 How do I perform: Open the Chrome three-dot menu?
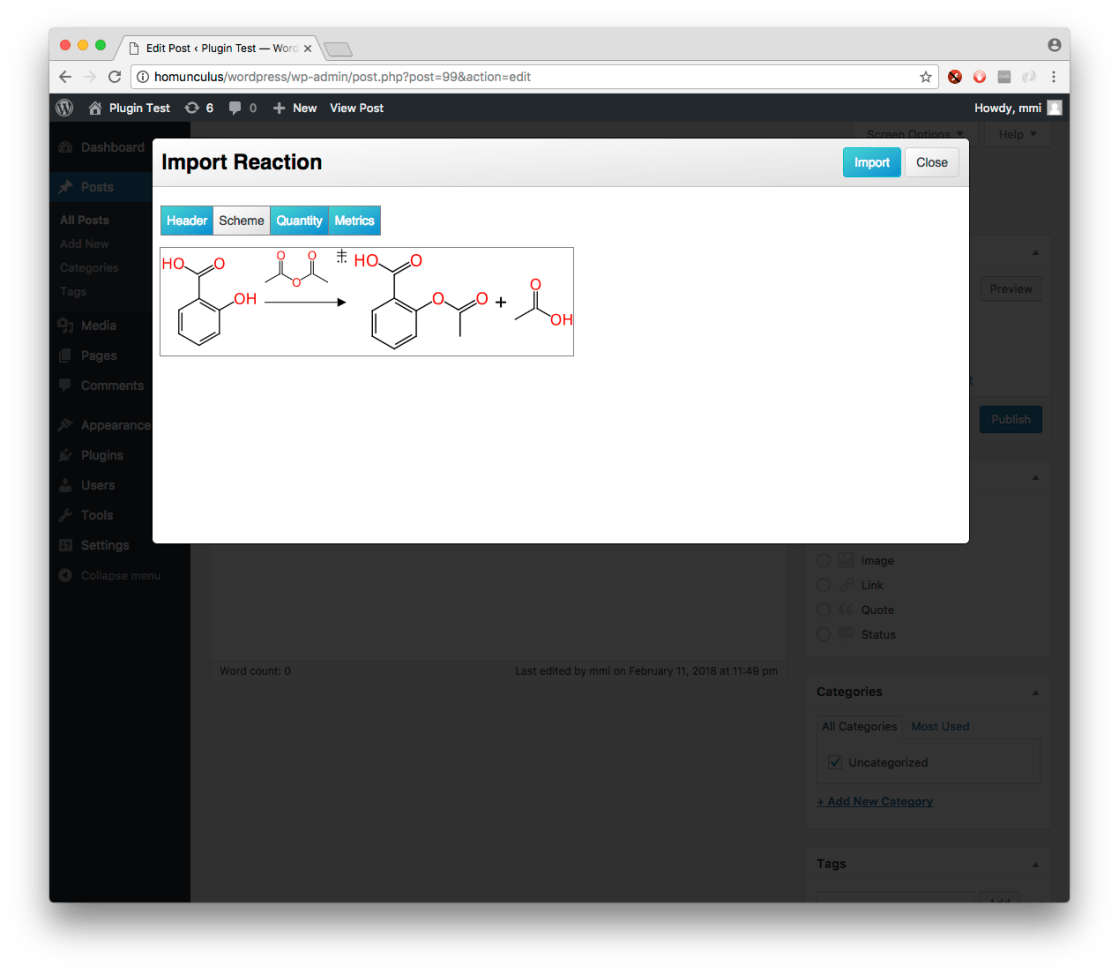point(1053,77)
